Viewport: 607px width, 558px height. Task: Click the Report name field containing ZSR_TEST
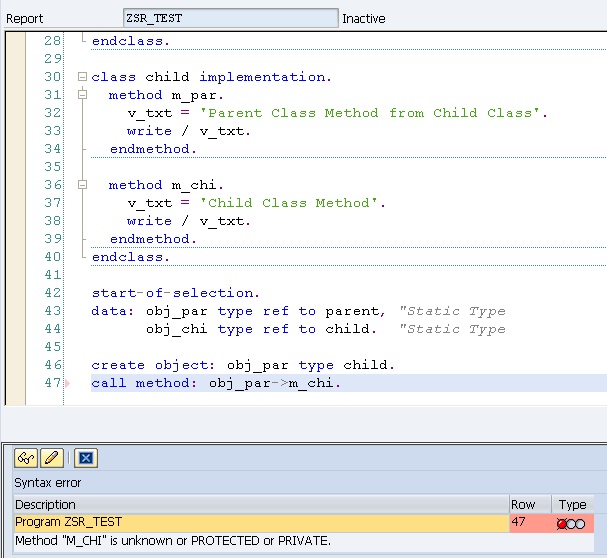[230, 18]
